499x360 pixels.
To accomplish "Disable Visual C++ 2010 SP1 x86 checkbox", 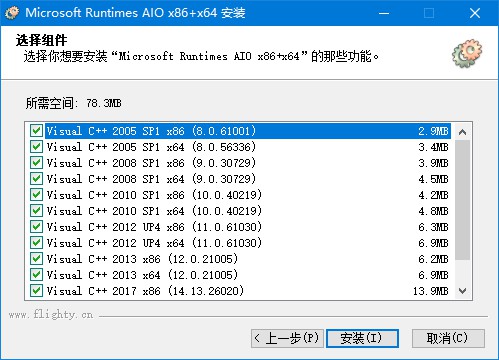I will pyautogui.click(x=36, y=195).
